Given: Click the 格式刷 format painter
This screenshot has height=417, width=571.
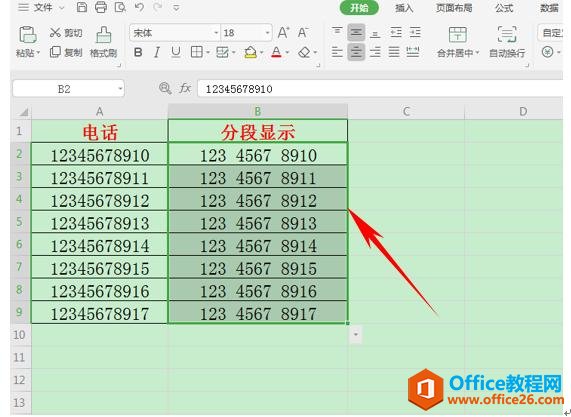Looking at the screenshot, I should point(103,42).
